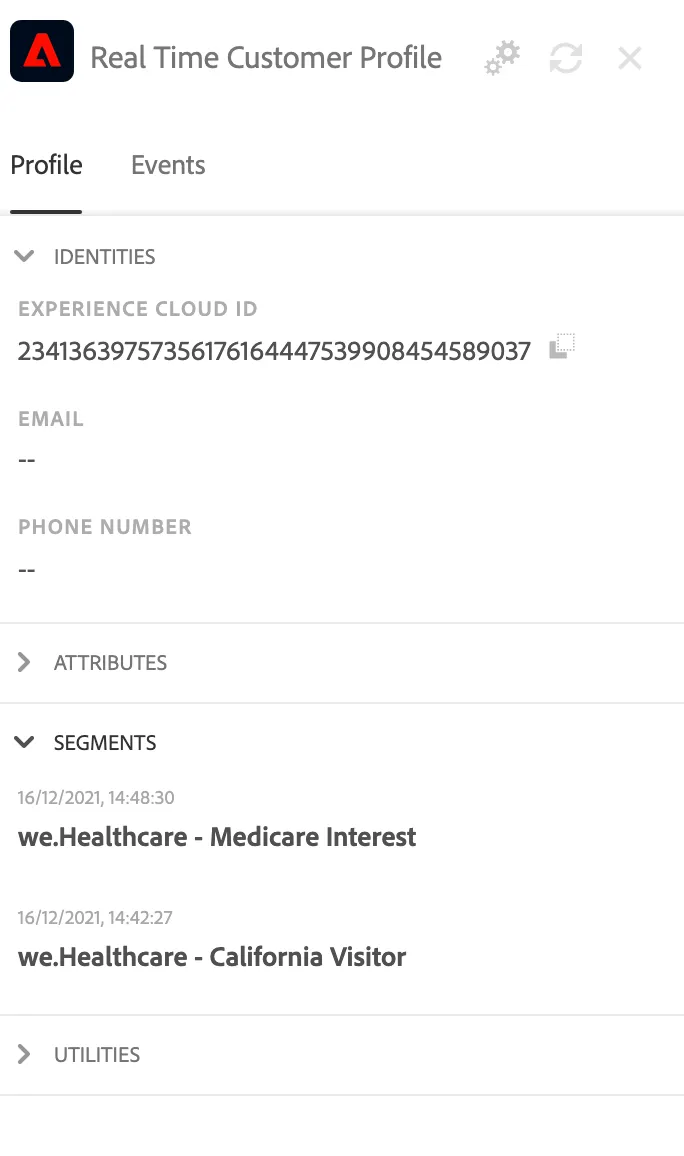Switch to the Events tab
Screen dimensions: 684x1156
point(168,165)
